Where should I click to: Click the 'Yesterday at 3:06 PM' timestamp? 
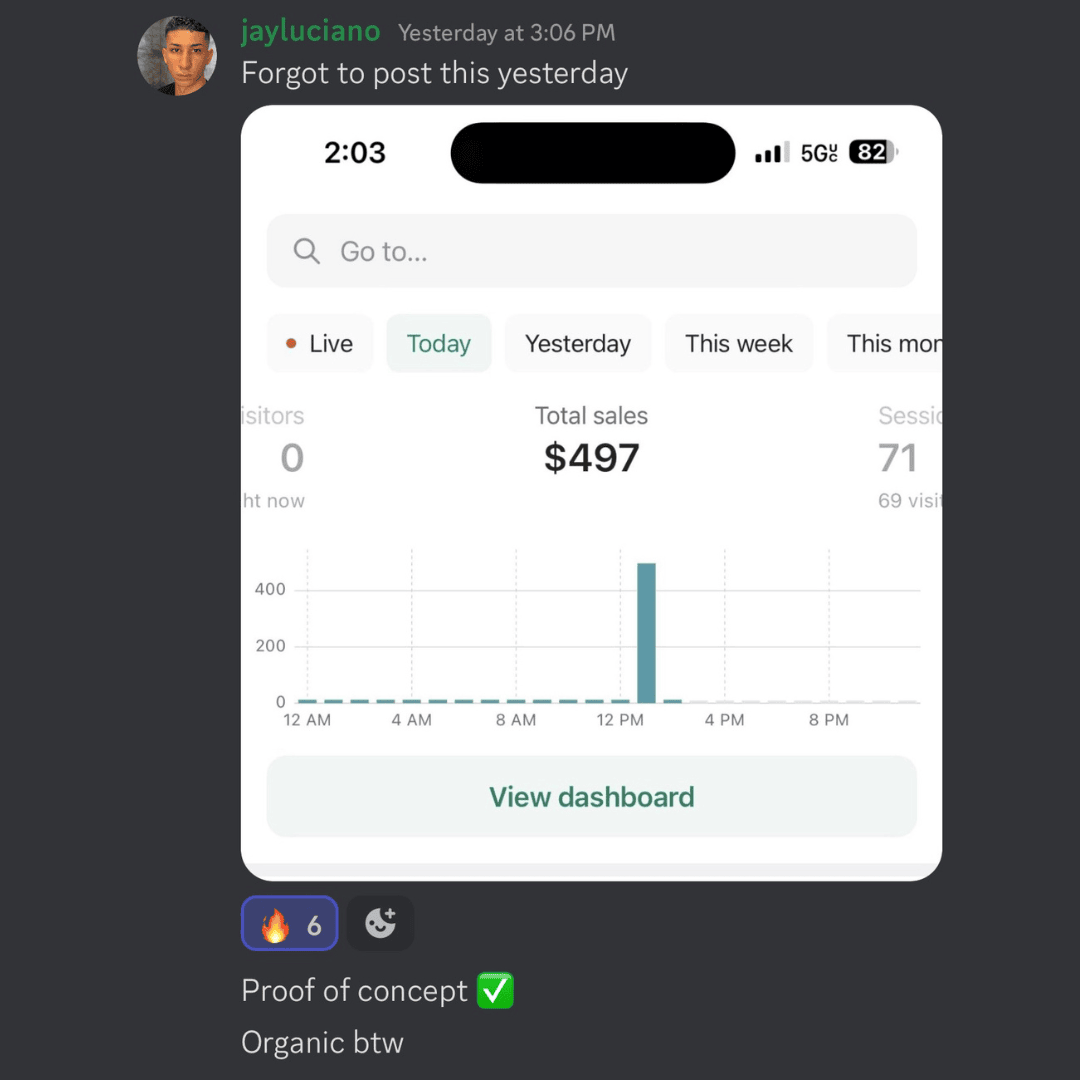click(x=506, y=33)
